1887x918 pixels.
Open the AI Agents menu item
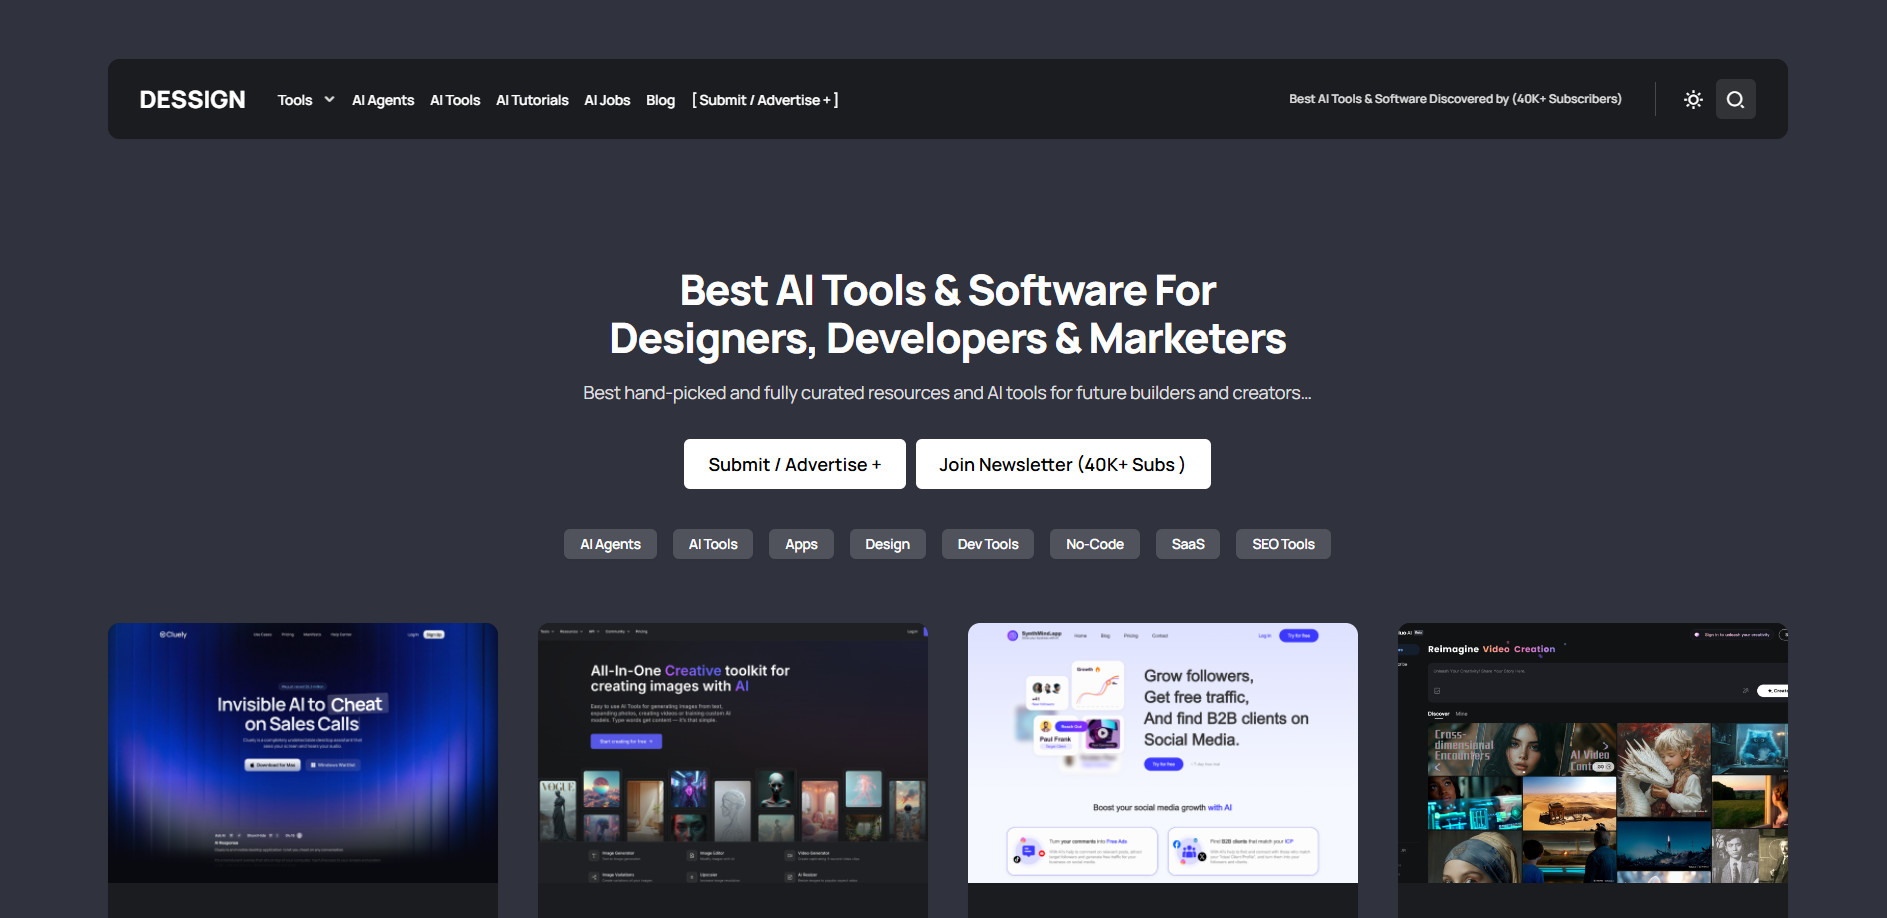(x=383, y=99)
